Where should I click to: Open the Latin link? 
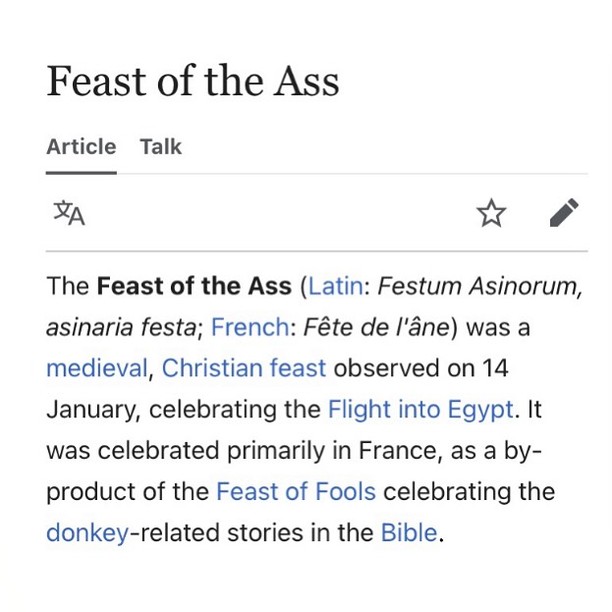click(x=335, y=287)
